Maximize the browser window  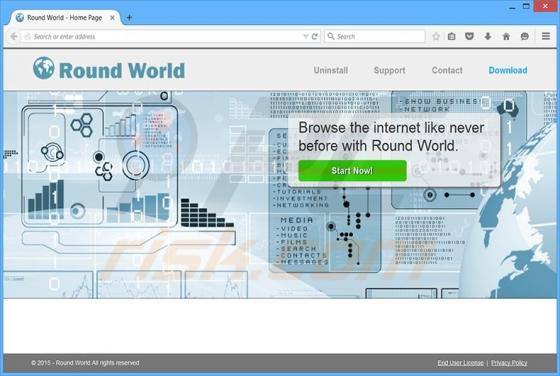526,6
